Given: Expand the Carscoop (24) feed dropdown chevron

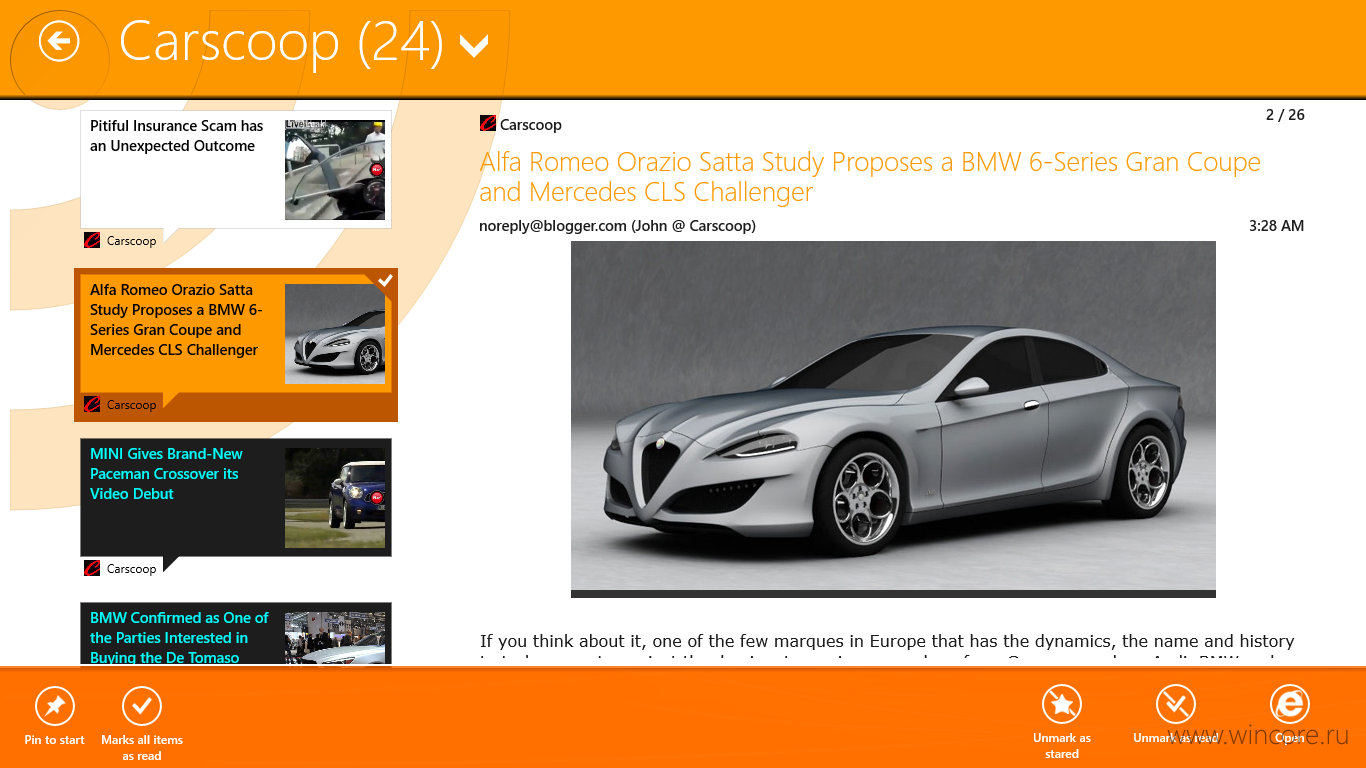Looking at the screenshot, I should [x=474, y=45].
